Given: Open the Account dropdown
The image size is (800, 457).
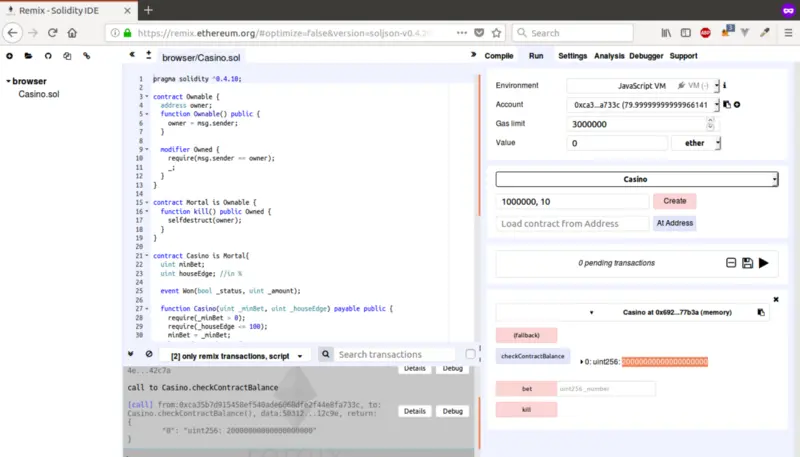Looking at the screenshot, I should pos(643,105).
